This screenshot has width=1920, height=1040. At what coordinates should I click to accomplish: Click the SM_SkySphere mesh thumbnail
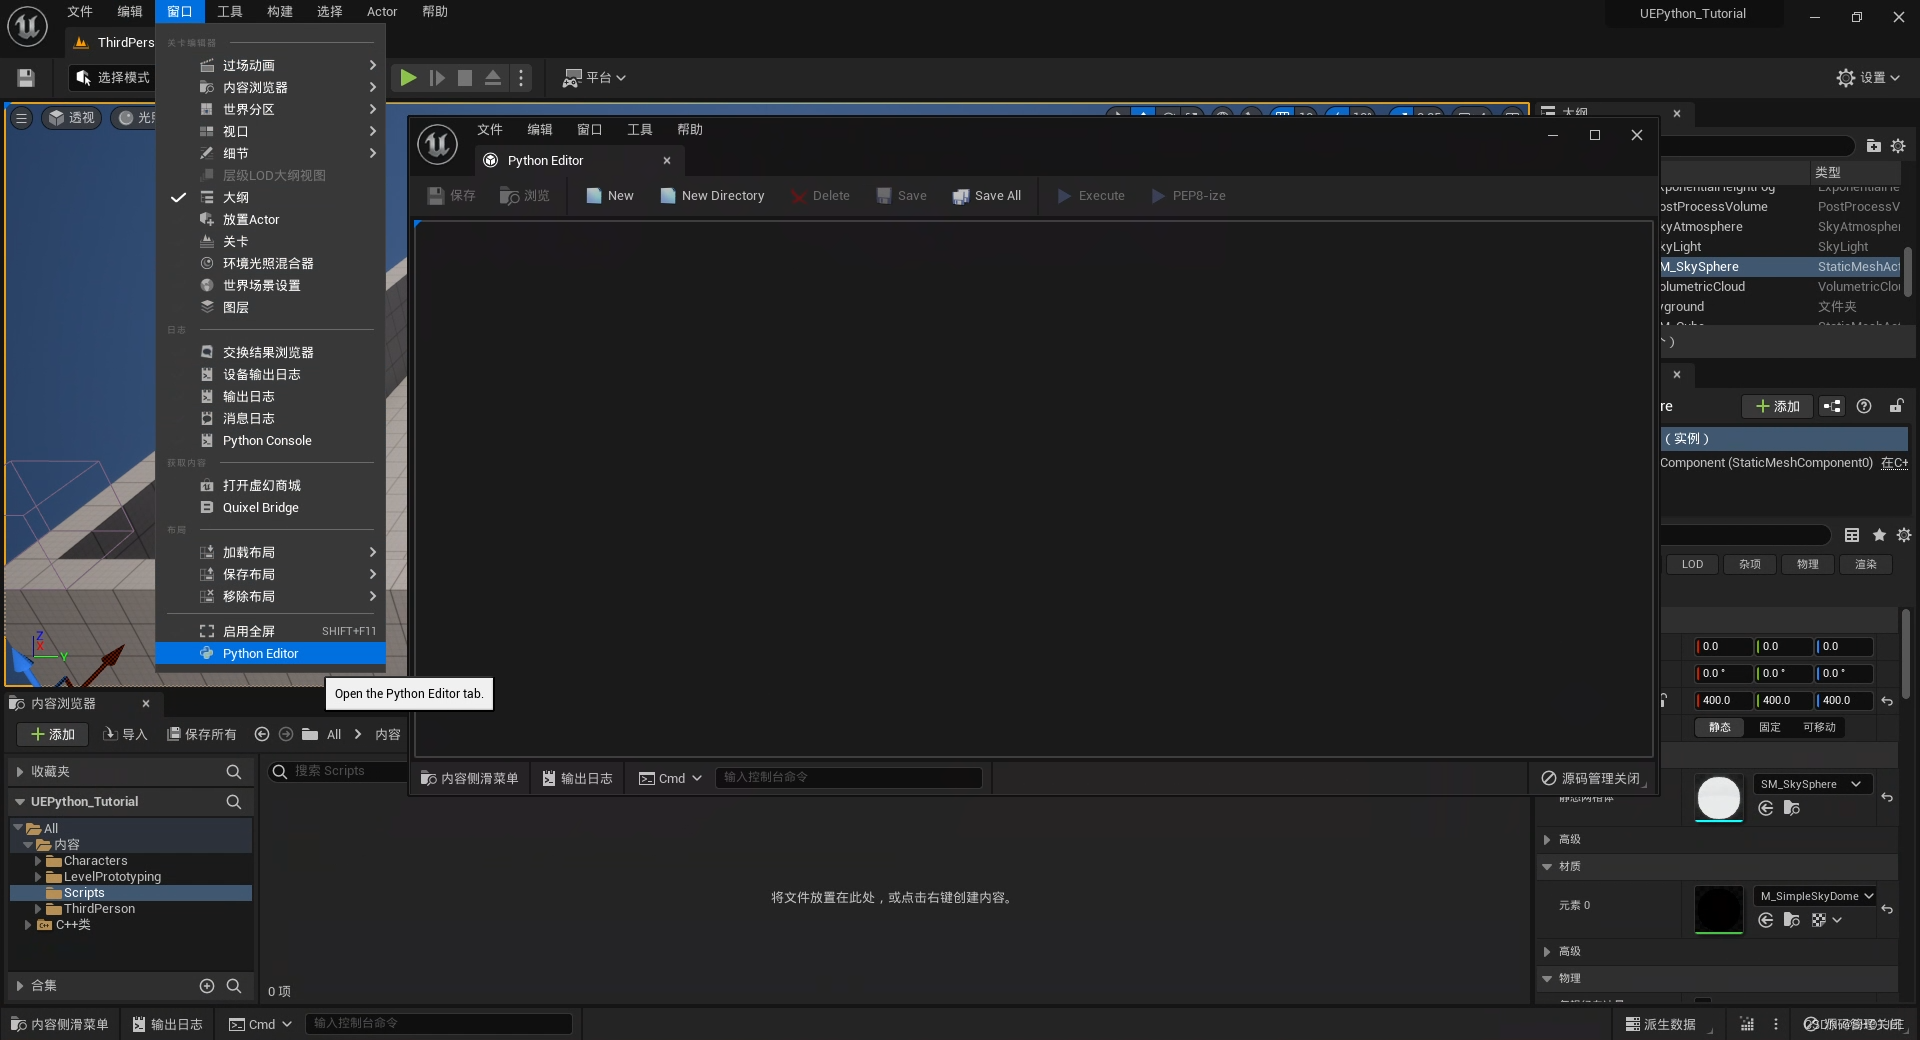[1719, 798]
